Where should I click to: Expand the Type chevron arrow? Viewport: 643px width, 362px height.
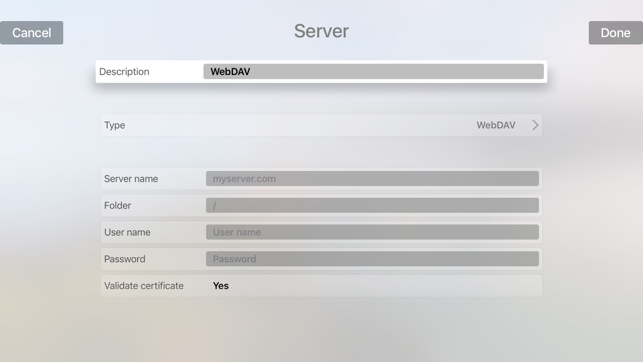tap(535, 125)
